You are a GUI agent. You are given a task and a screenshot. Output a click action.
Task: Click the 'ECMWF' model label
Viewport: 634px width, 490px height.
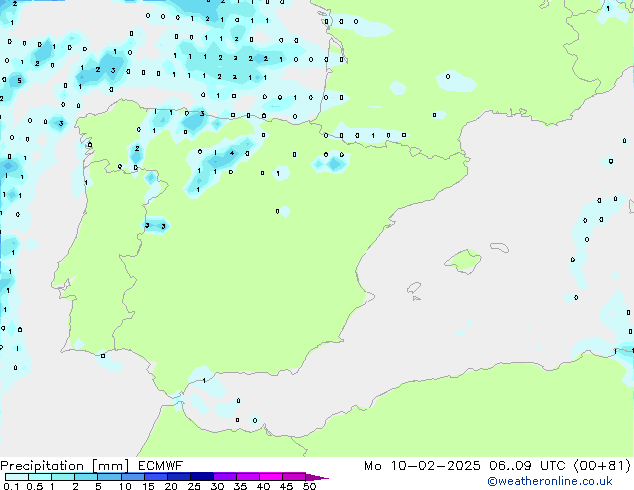pyautogui.click(x=160, y=465)
